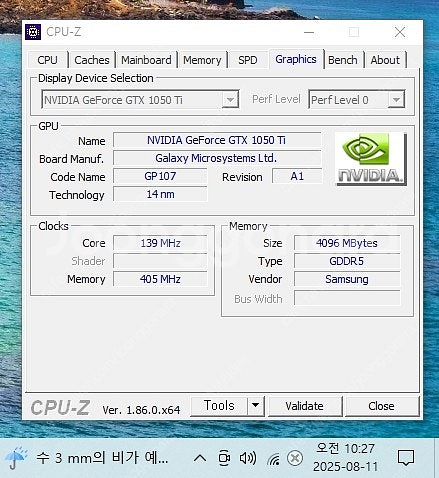The height and width of the screenshot is (478, 439).
Task: Go to the About tab
Action: click(x=385, y=60)
